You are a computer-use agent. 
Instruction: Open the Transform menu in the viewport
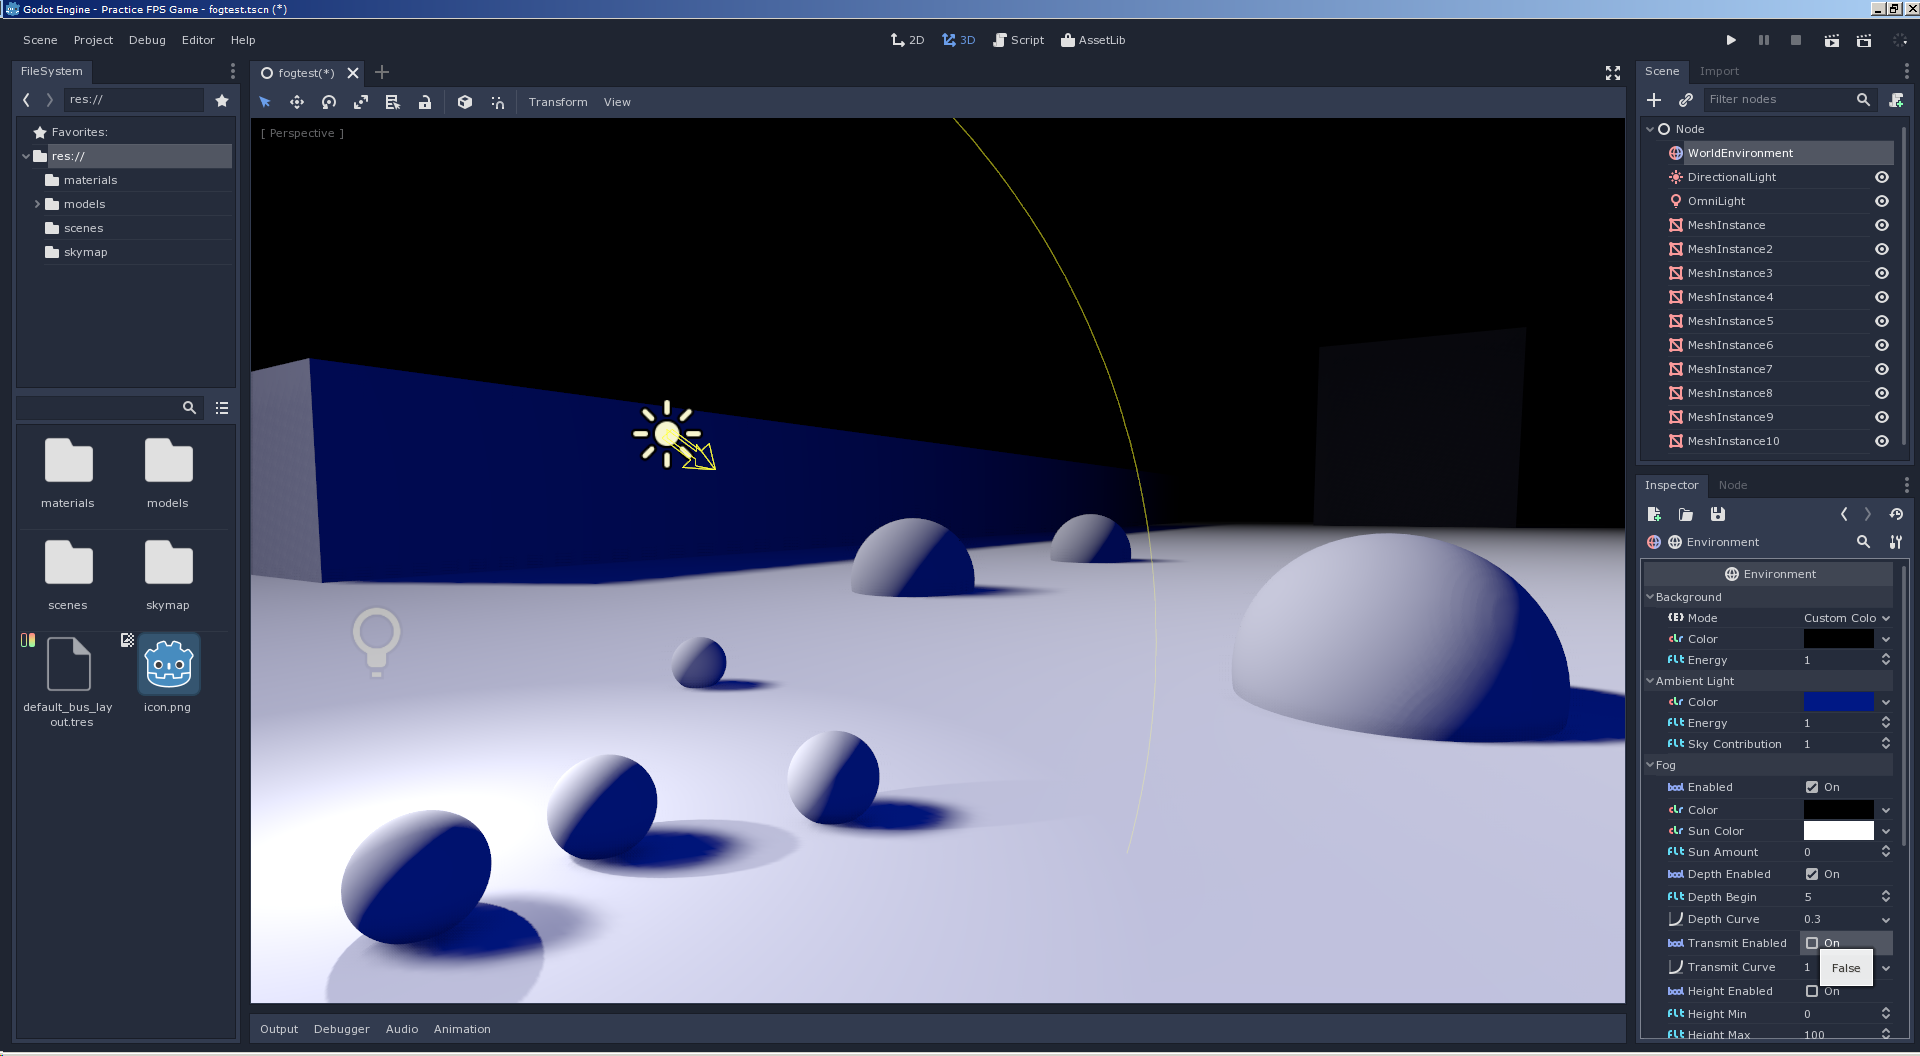tap(558, 102)
